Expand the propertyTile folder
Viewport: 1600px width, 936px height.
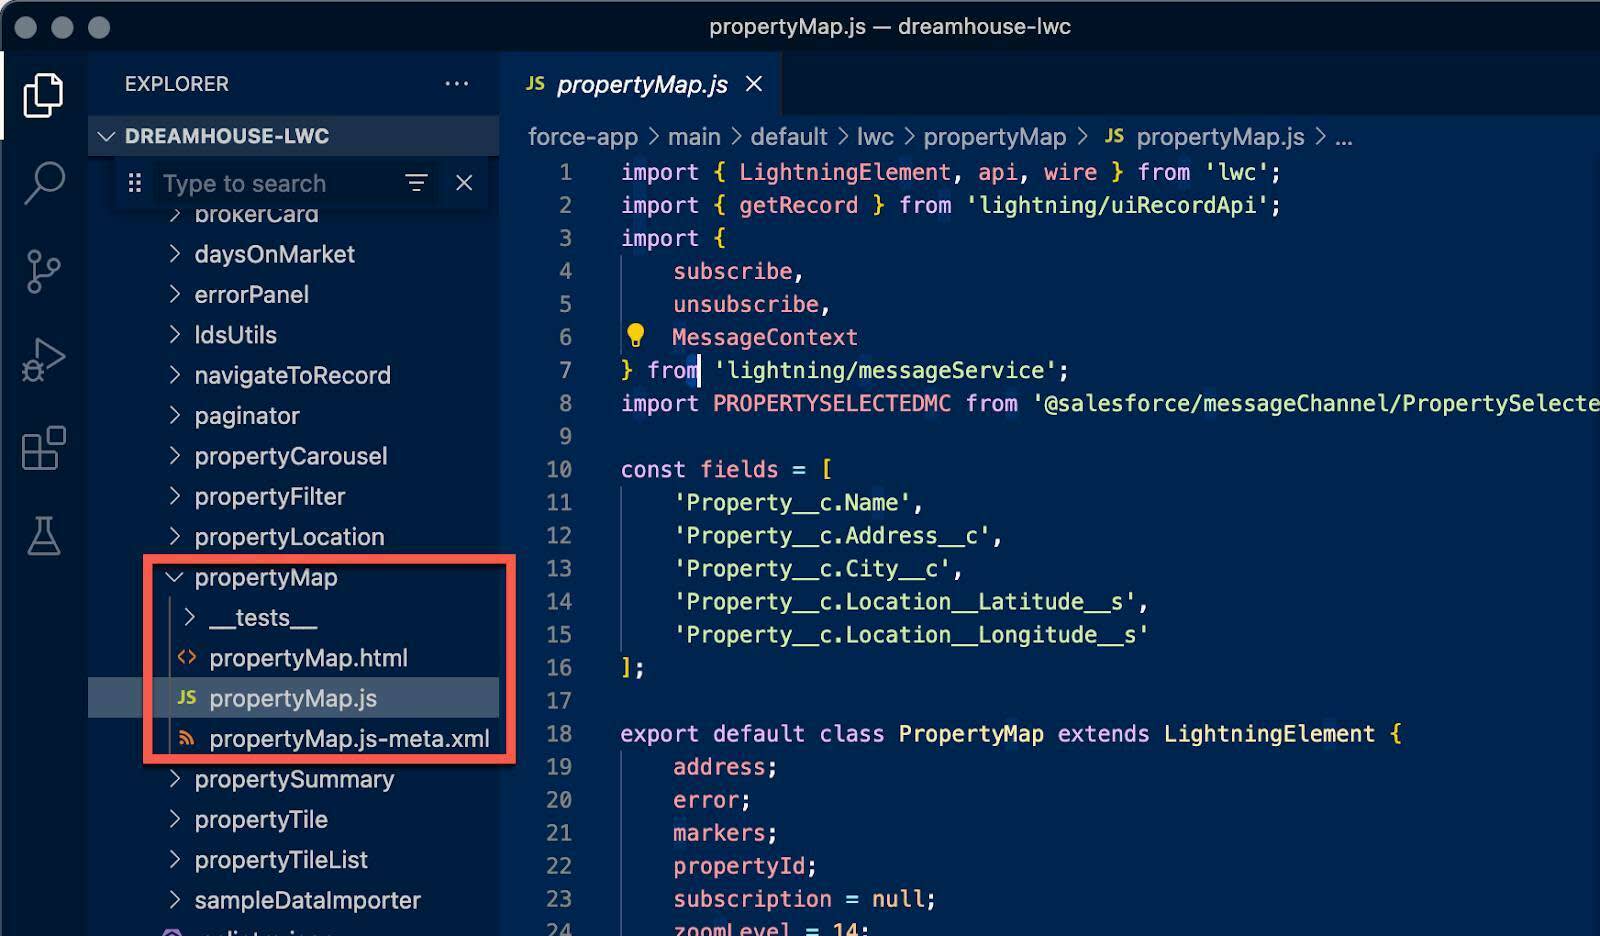pyautogui.click(x=294, y=820)
